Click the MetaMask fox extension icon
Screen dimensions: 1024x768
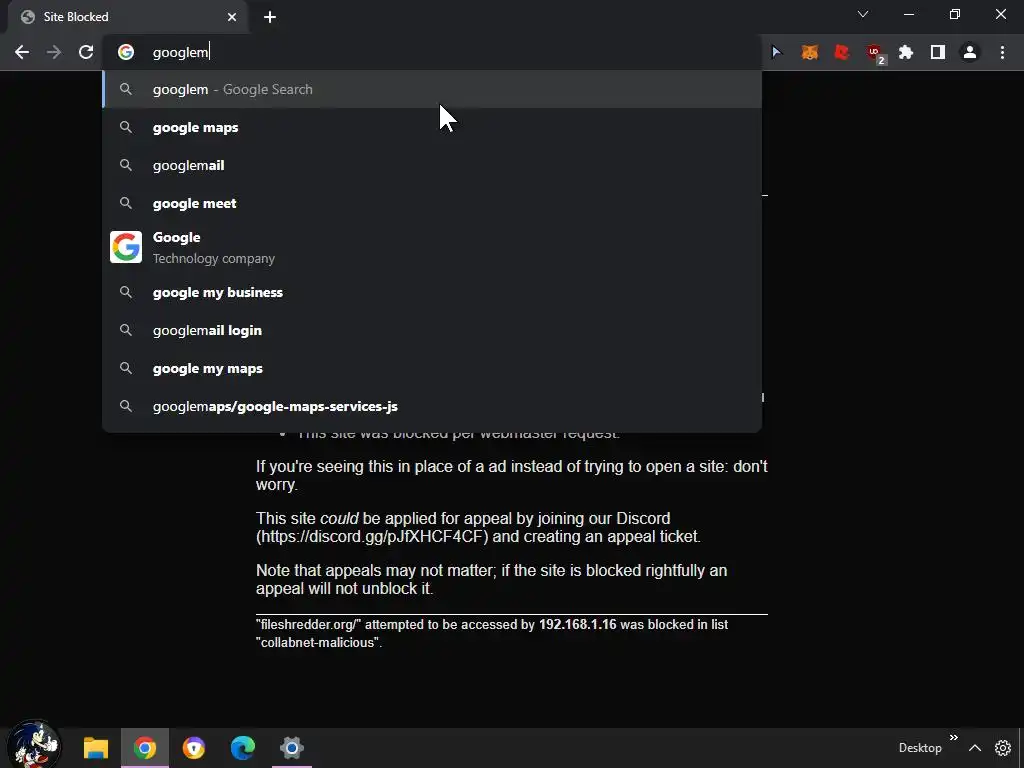pyautogui.click(x=810, y=52)
